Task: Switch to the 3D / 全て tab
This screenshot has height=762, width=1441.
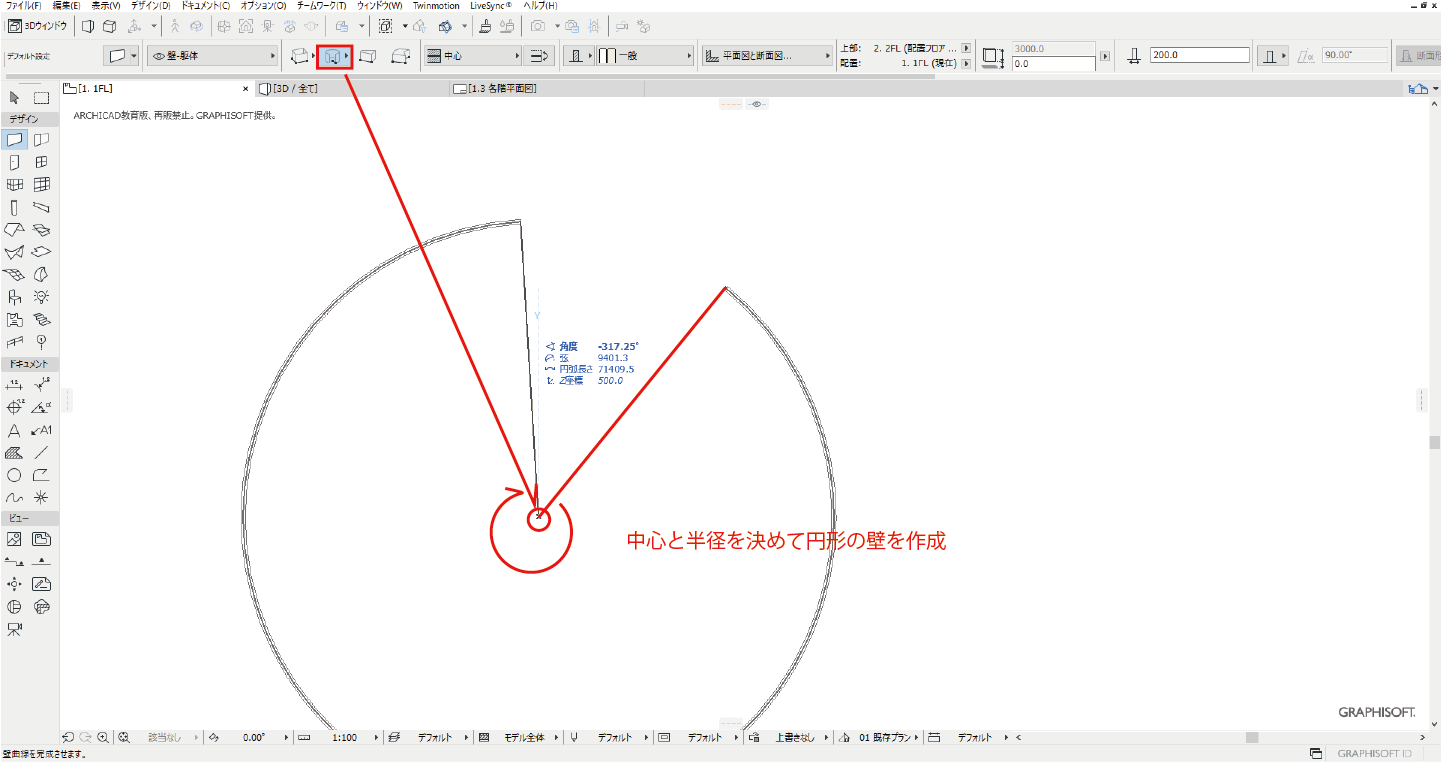Action: coord(295,89)
